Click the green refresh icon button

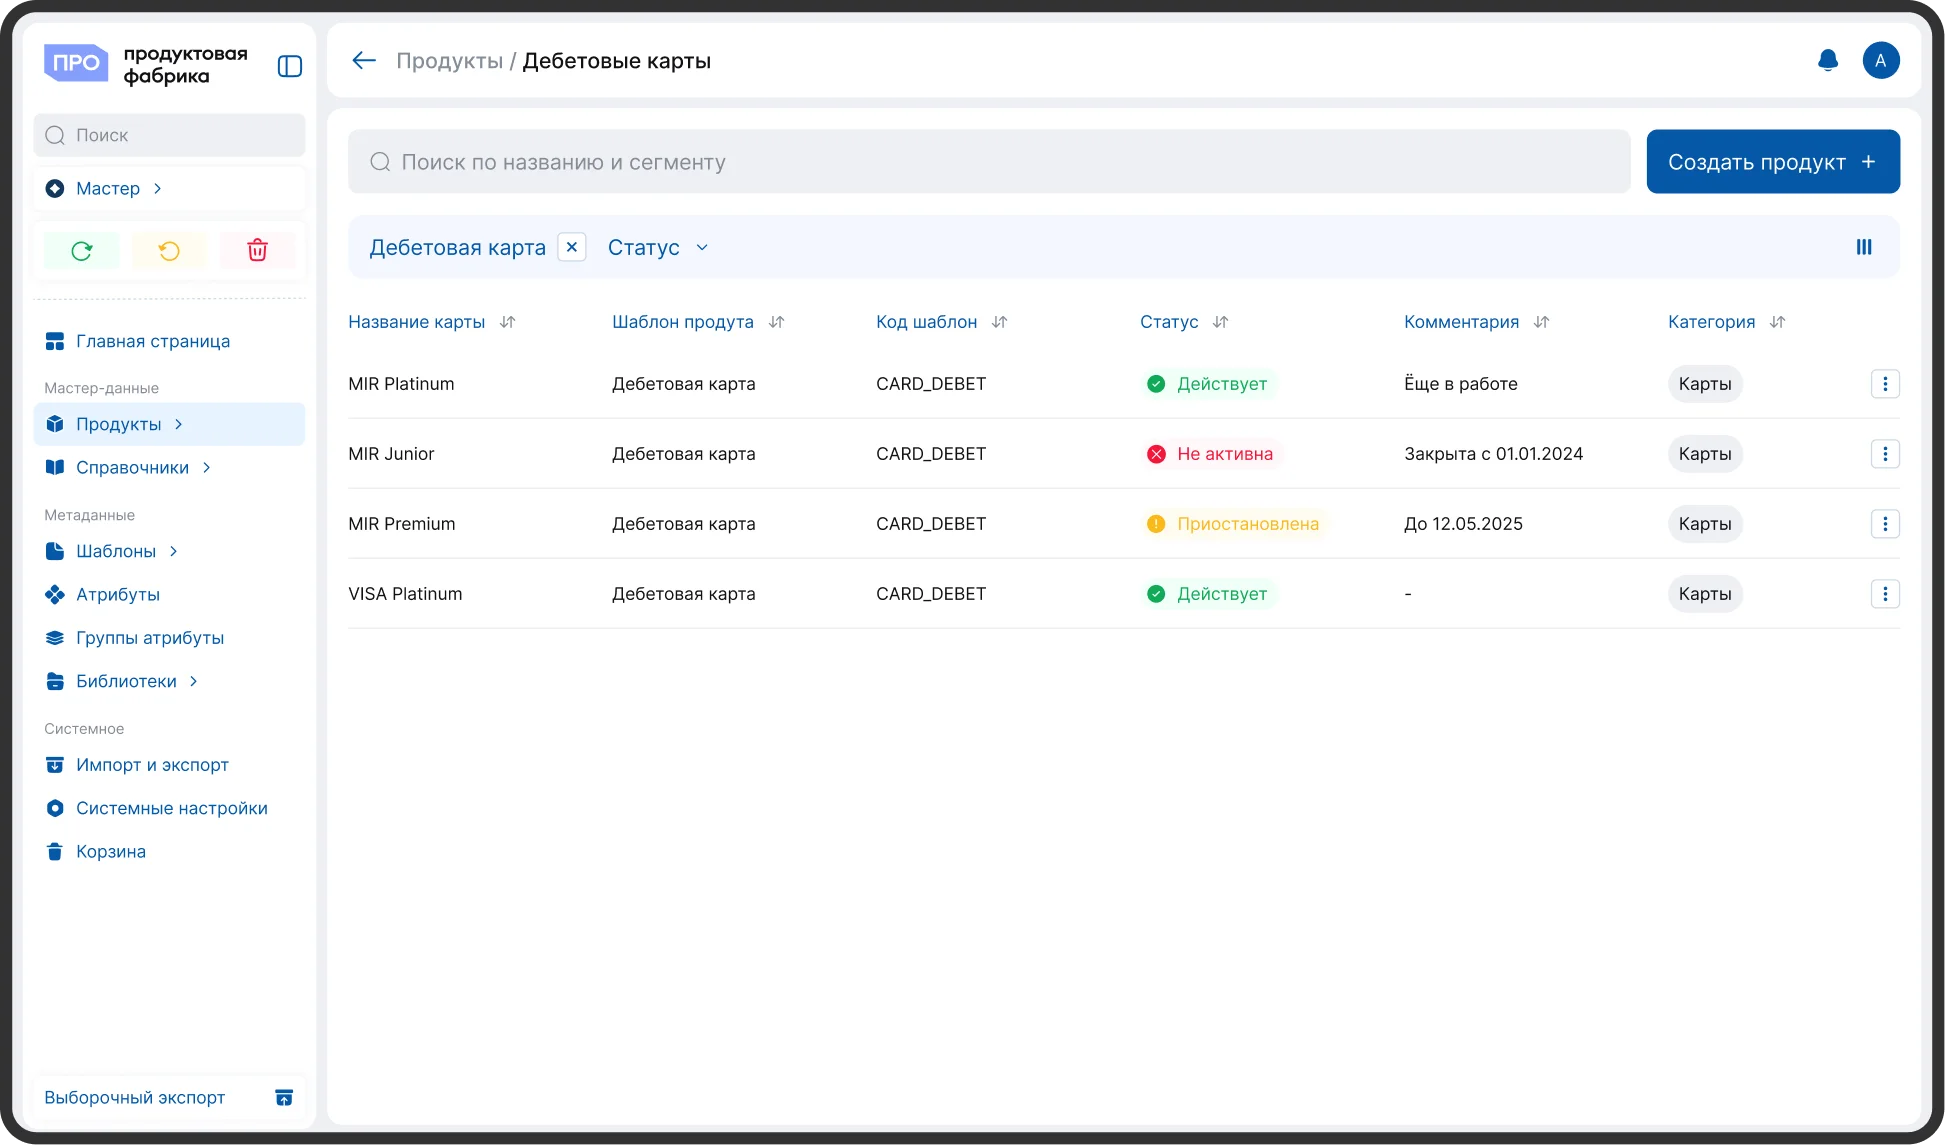click(82, 250)
